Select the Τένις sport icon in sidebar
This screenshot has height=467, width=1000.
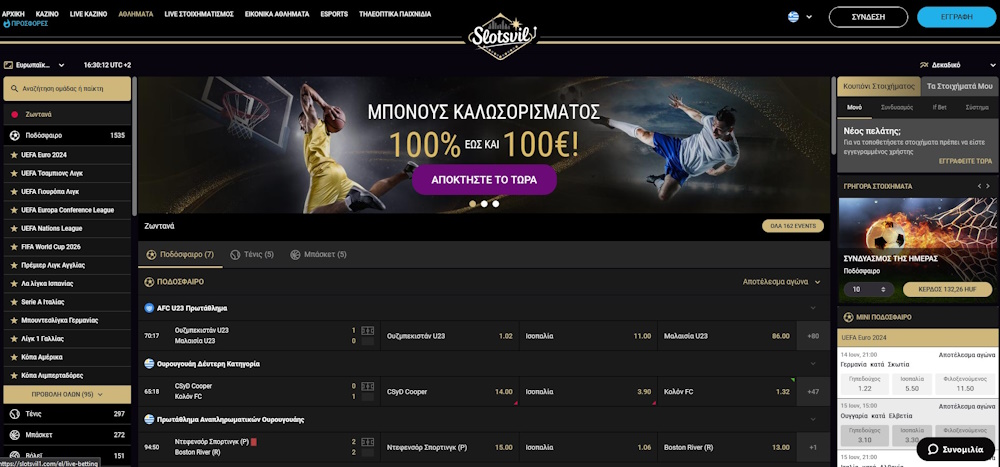click(x=15, y=414)
